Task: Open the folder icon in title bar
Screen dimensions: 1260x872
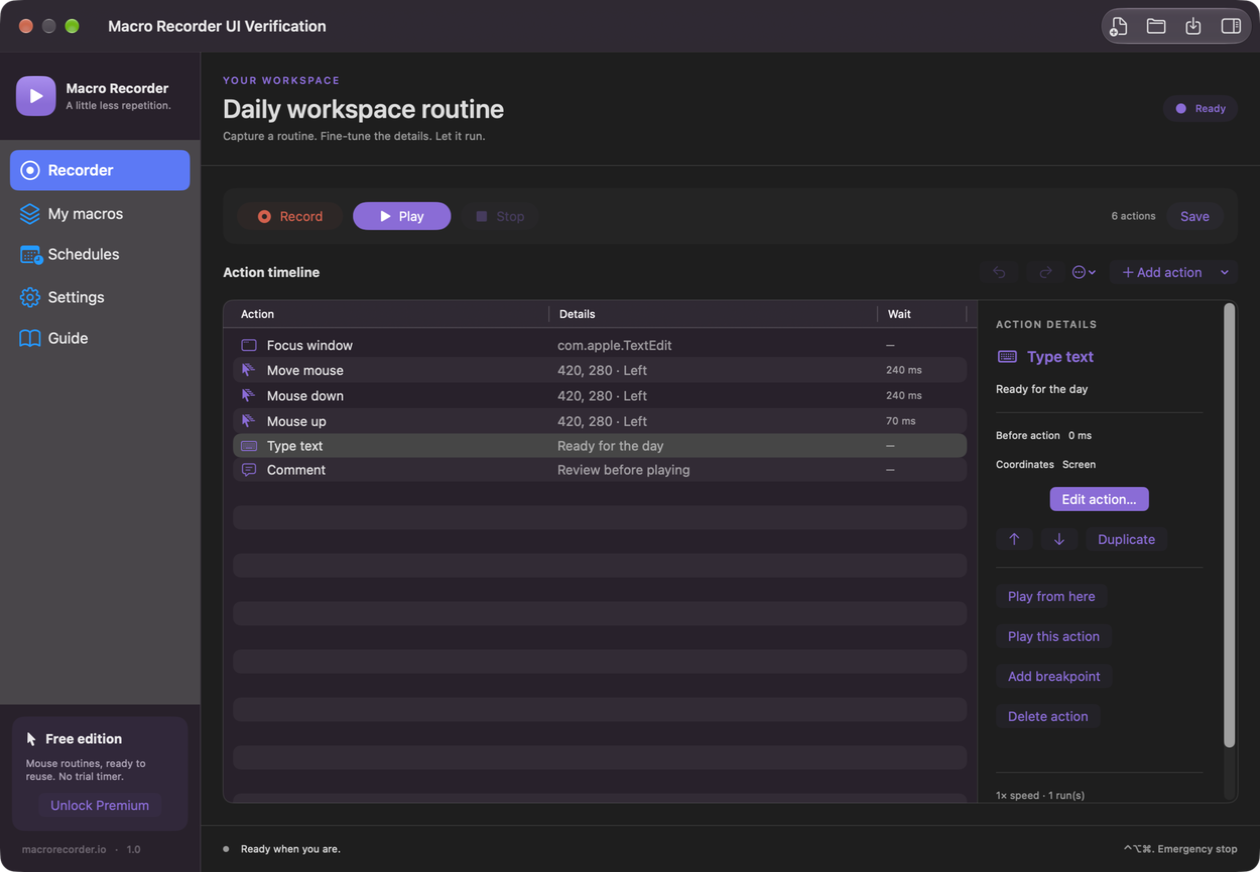Action: coord(1156,26)
